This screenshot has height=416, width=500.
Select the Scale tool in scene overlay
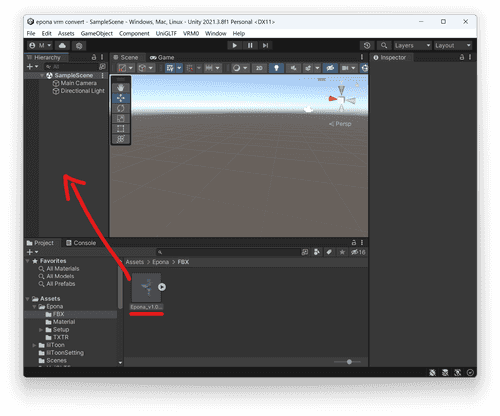(x=120, y=119)
